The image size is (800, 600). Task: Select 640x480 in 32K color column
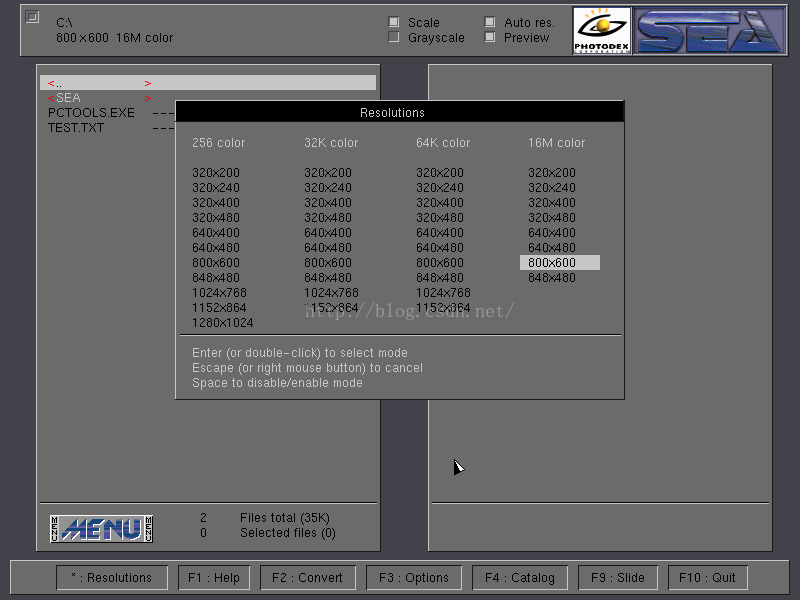point(328,247)
